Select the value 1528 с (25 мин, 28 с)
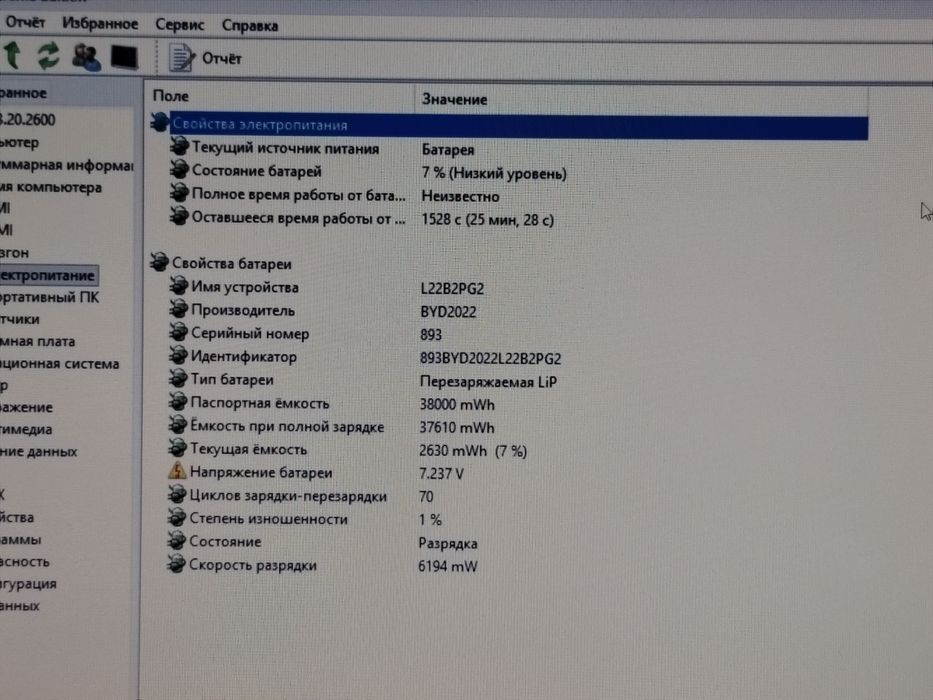 (487, 220)
